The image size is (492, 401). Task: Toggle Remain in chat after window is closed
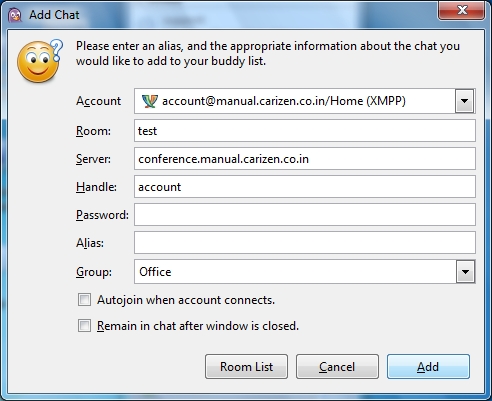pyautogui.click(x=84, y=325)
